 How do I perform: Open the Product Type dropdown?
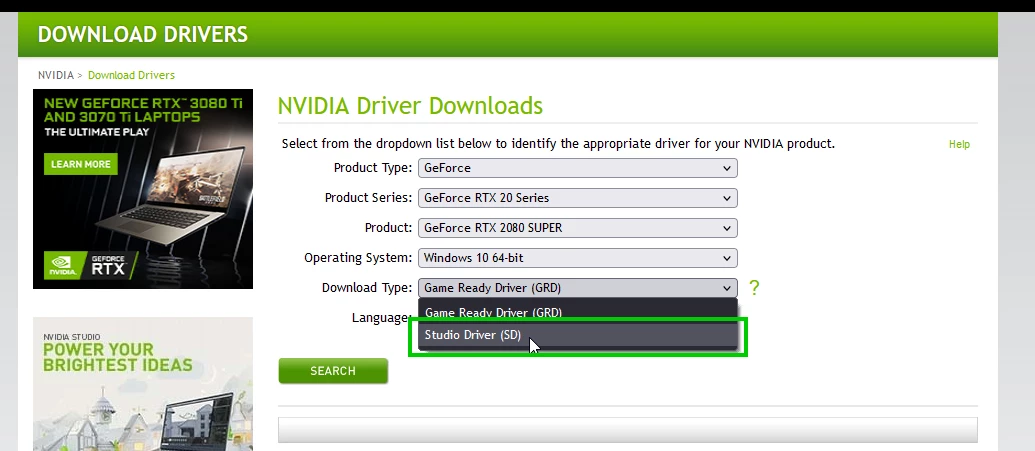click(578, 168)
